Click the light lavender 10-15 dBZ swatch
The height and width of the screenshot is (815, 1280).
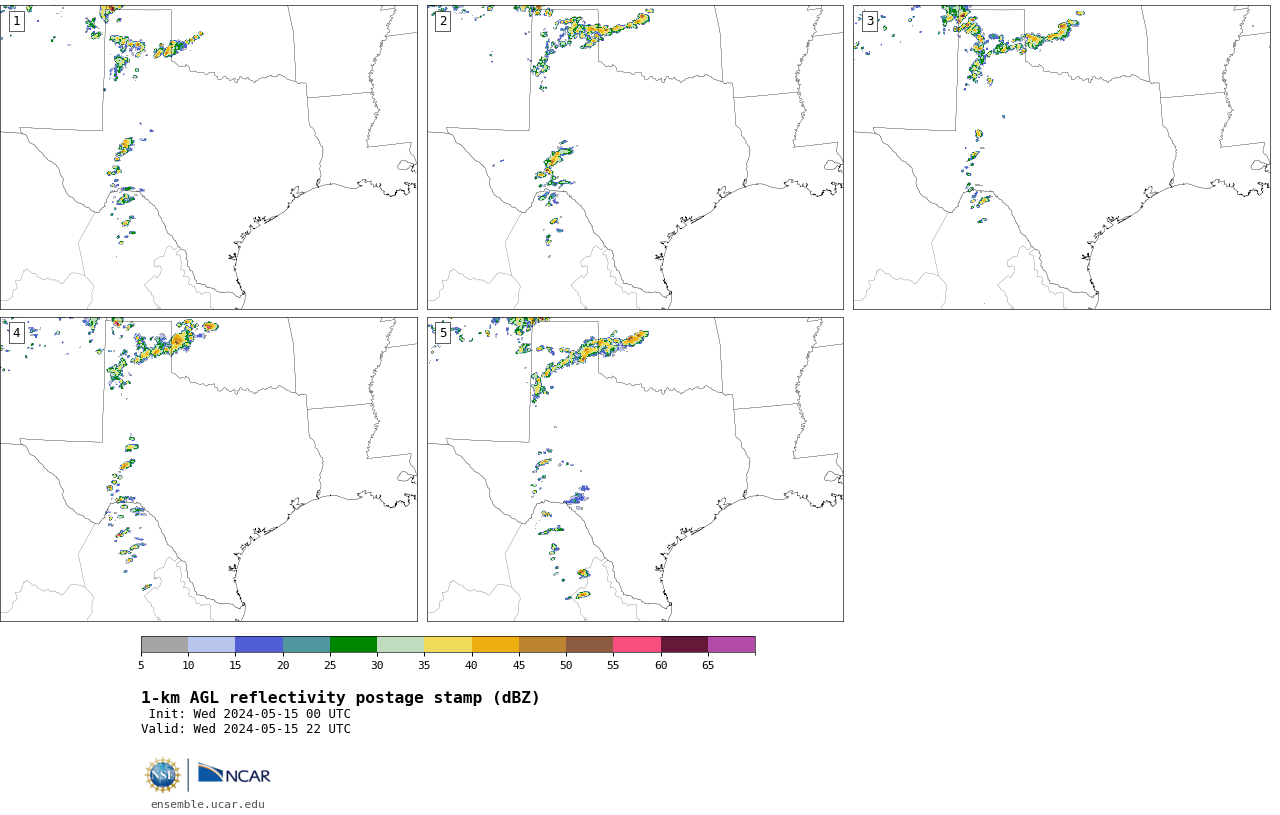coord(212,644)
